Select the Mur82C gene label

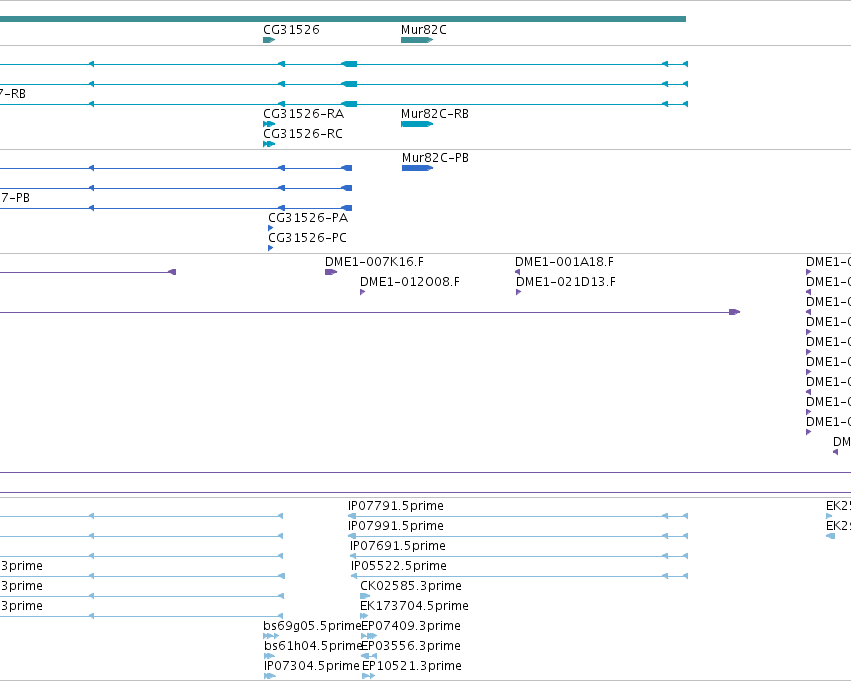pyautogui.click(x=424, y=30)
